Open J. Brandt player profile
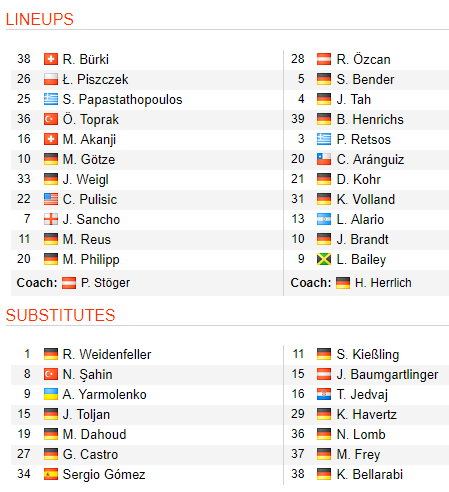449x492 pixels. 363,239
